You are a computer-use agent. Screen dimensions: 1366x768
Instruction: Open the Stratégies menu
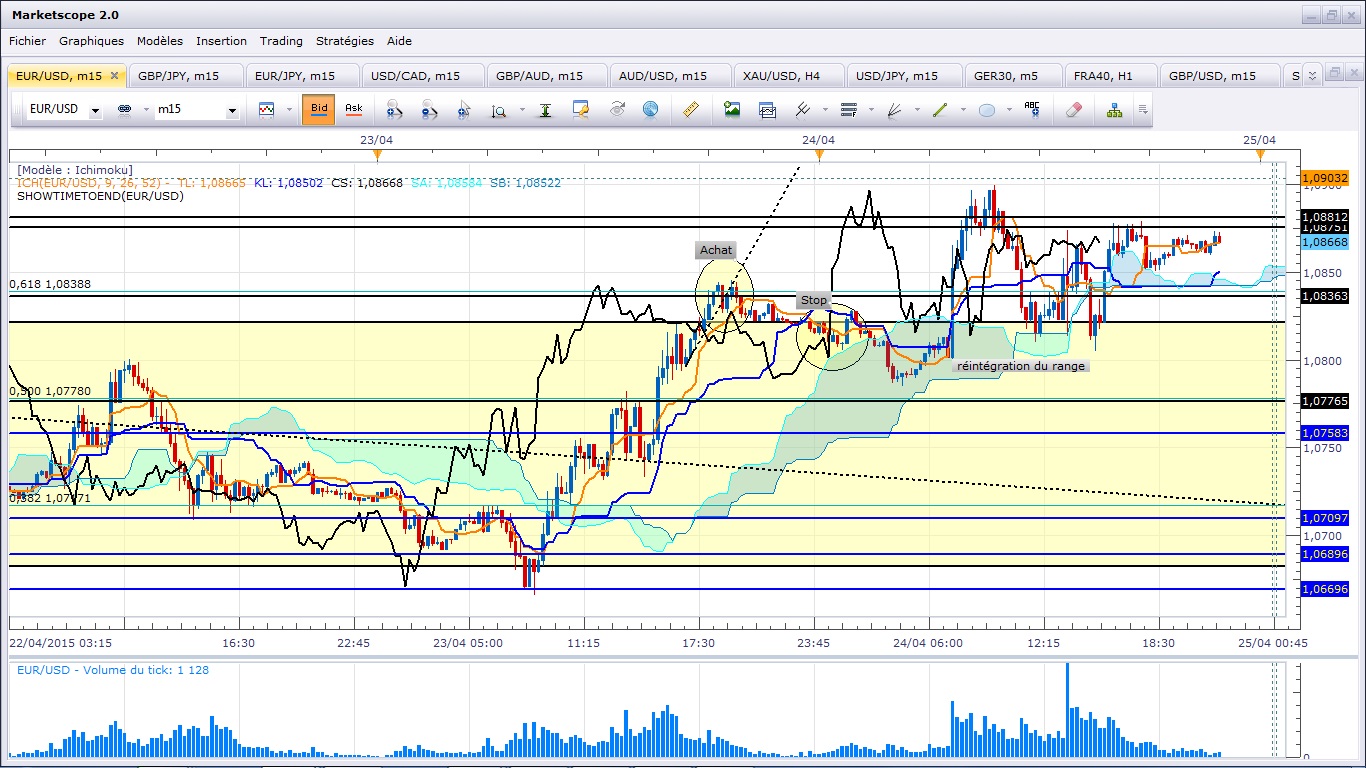pyautogui.click(x=344, y=41)
